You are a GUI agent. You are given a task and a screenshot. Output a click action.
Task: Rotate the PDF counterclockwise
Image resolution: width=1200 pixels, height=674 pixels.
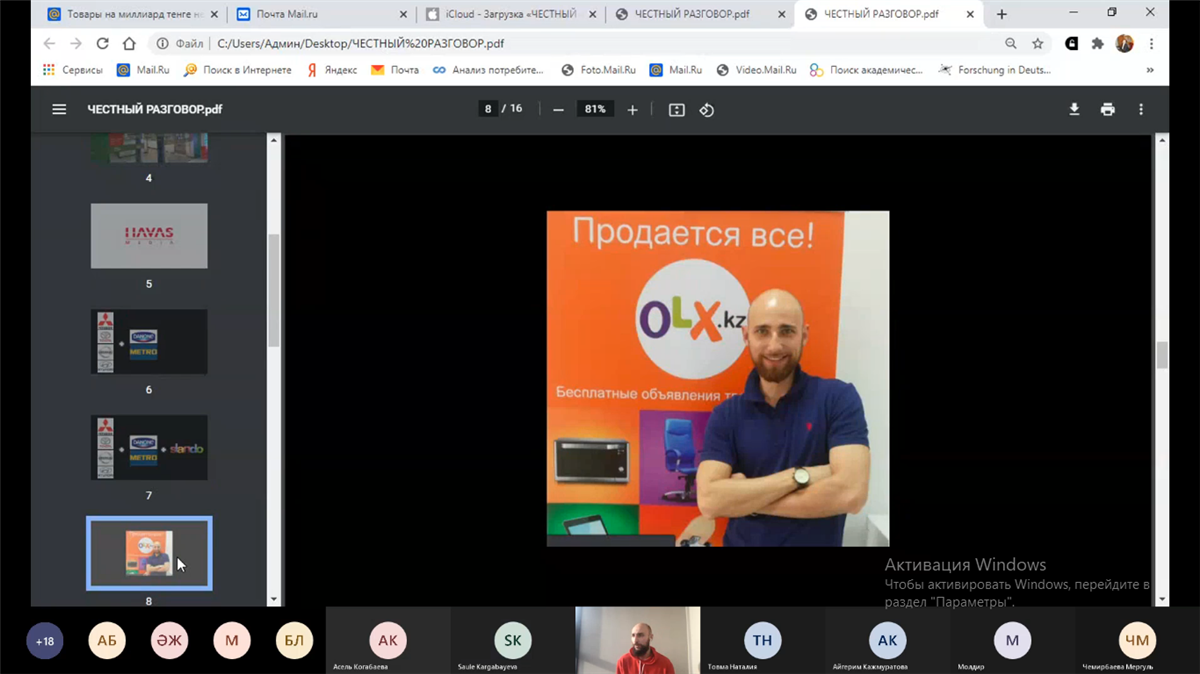(707, 110)
